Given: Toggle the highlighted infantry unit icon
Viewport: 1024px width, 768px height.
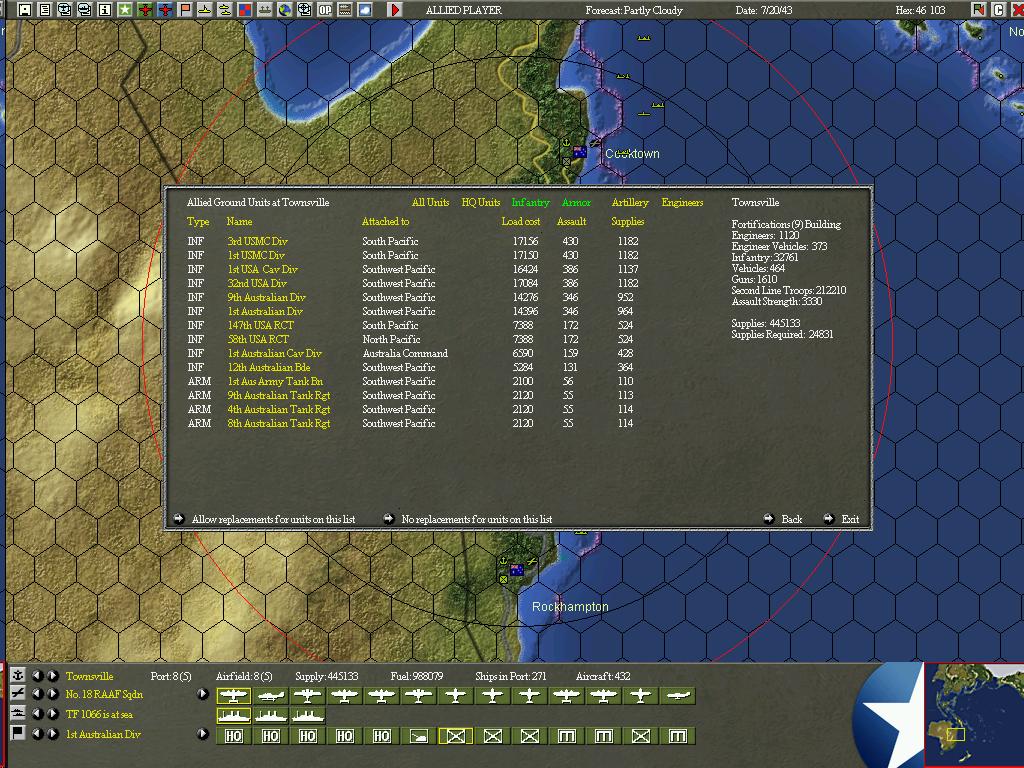Looking at the screenshot, I should [456, 736].
